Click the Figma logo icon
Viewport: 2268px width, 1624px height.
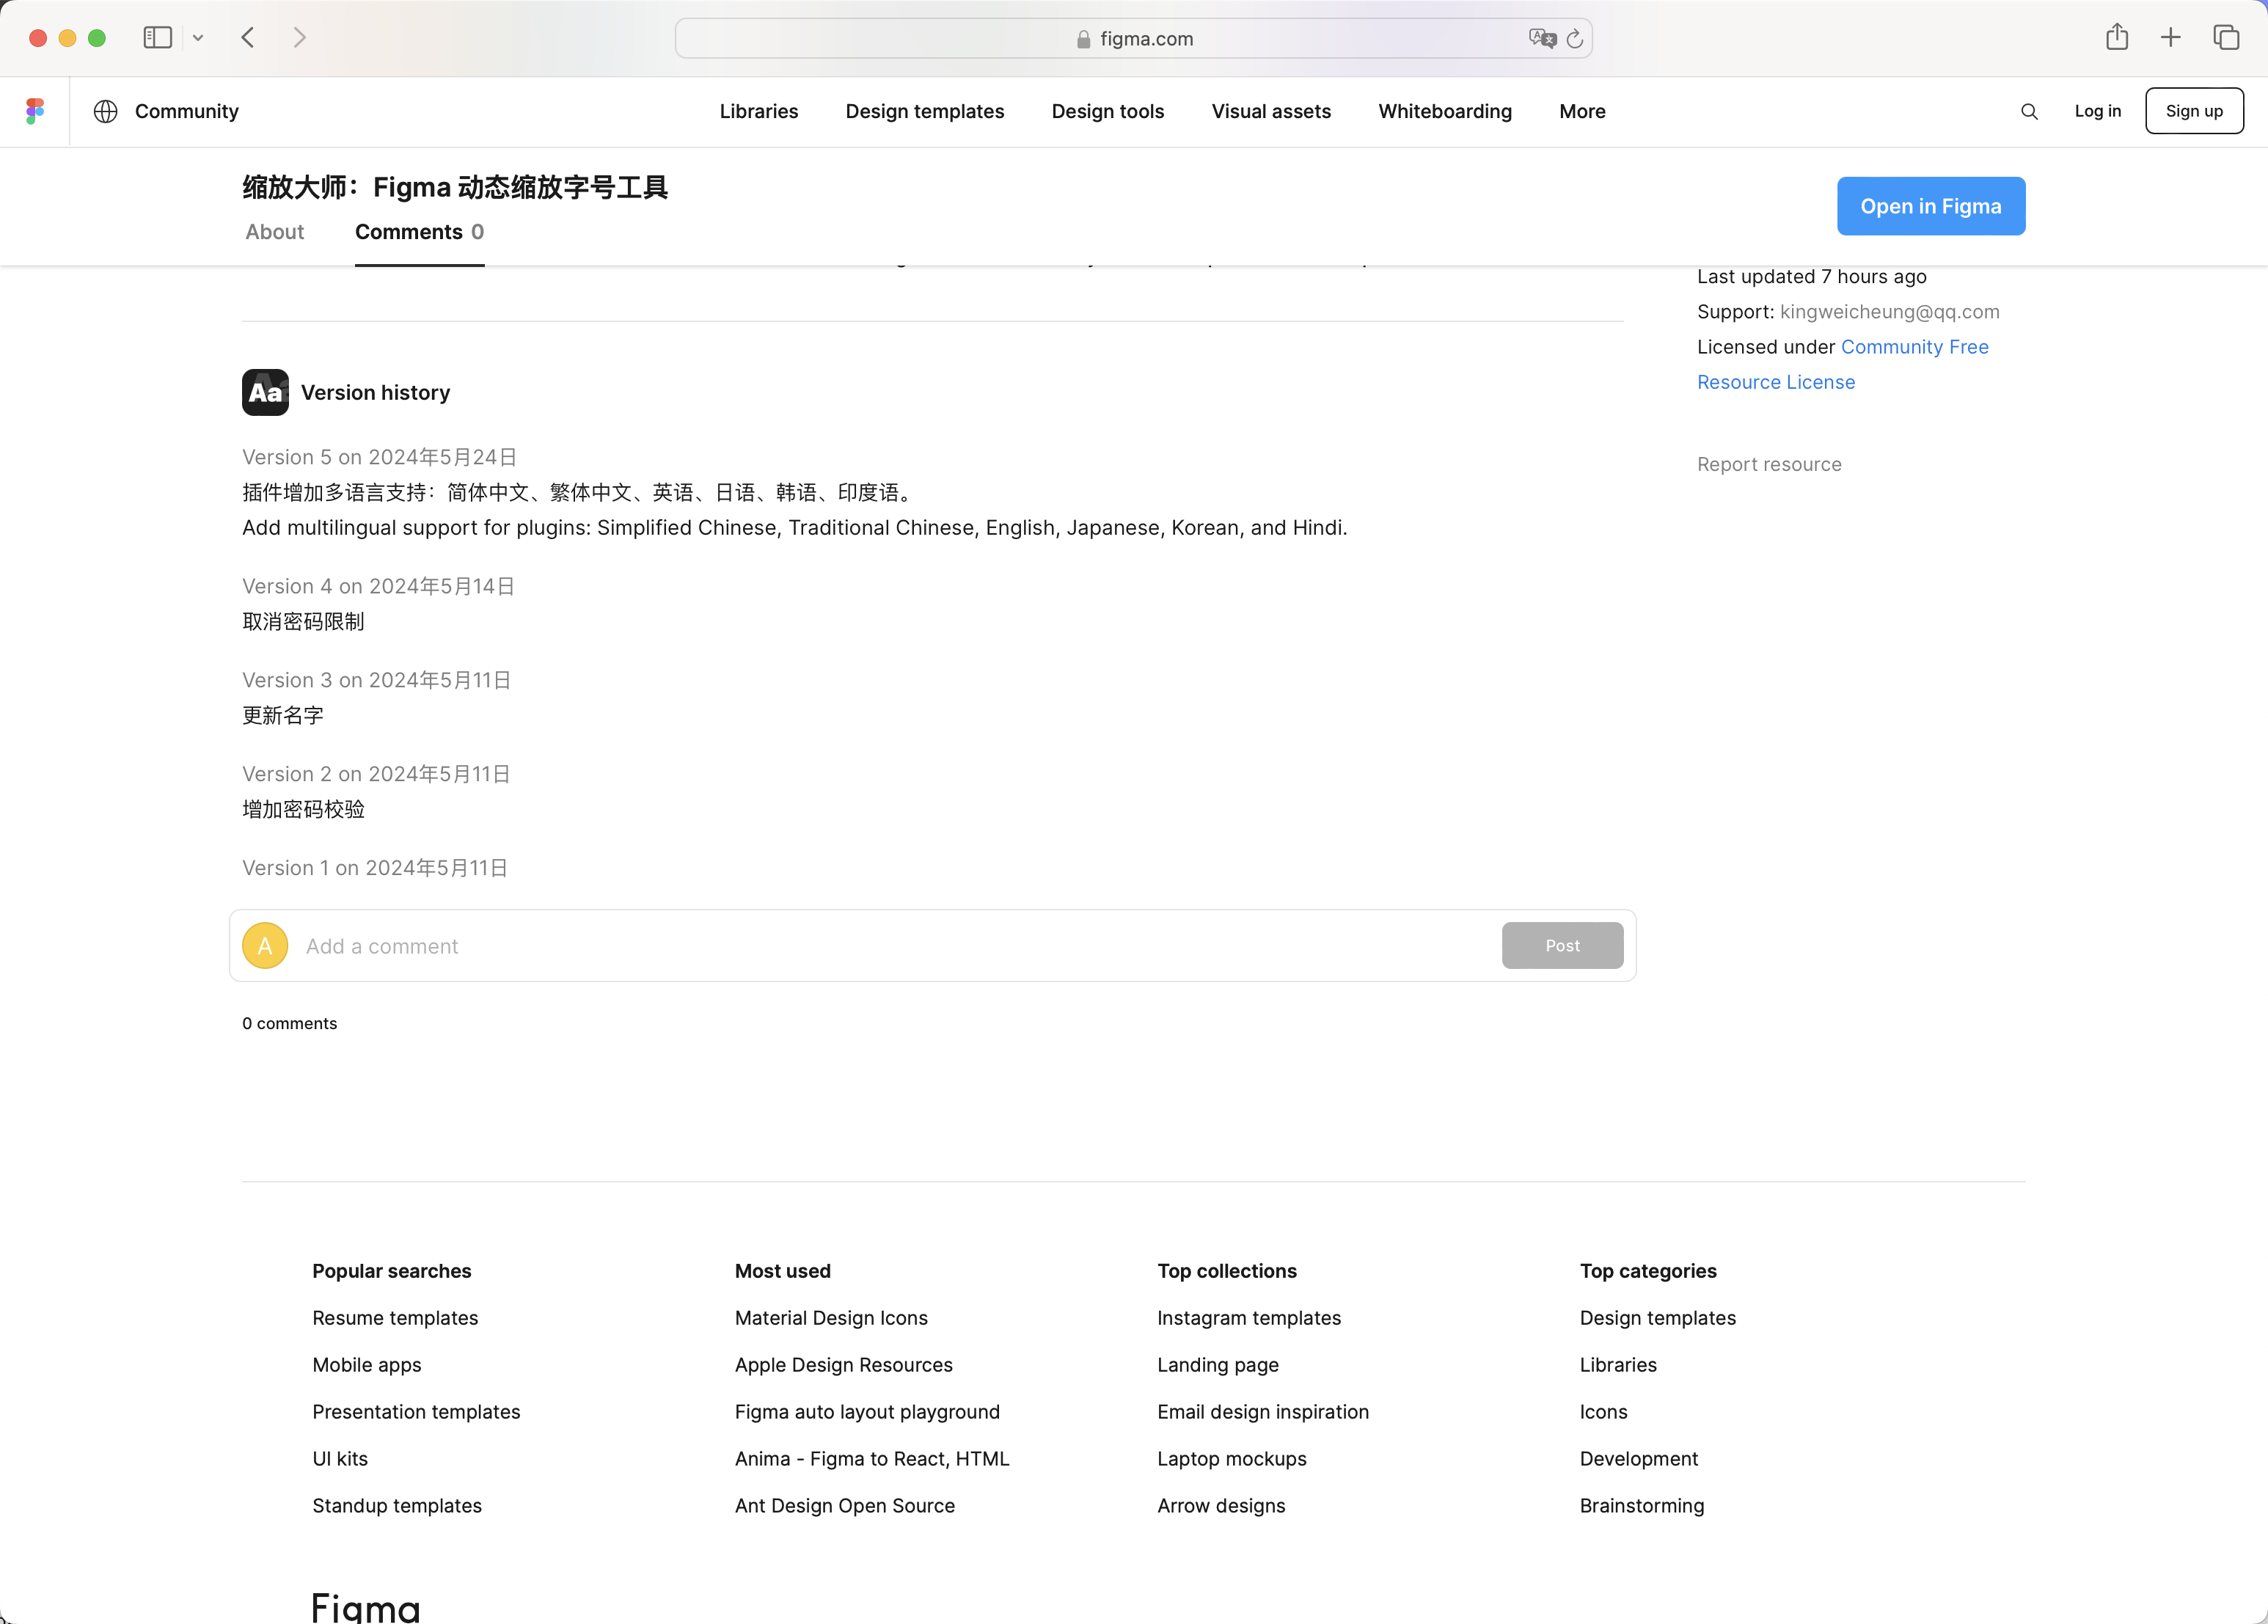pyautogui.click(x=35, y=111)
